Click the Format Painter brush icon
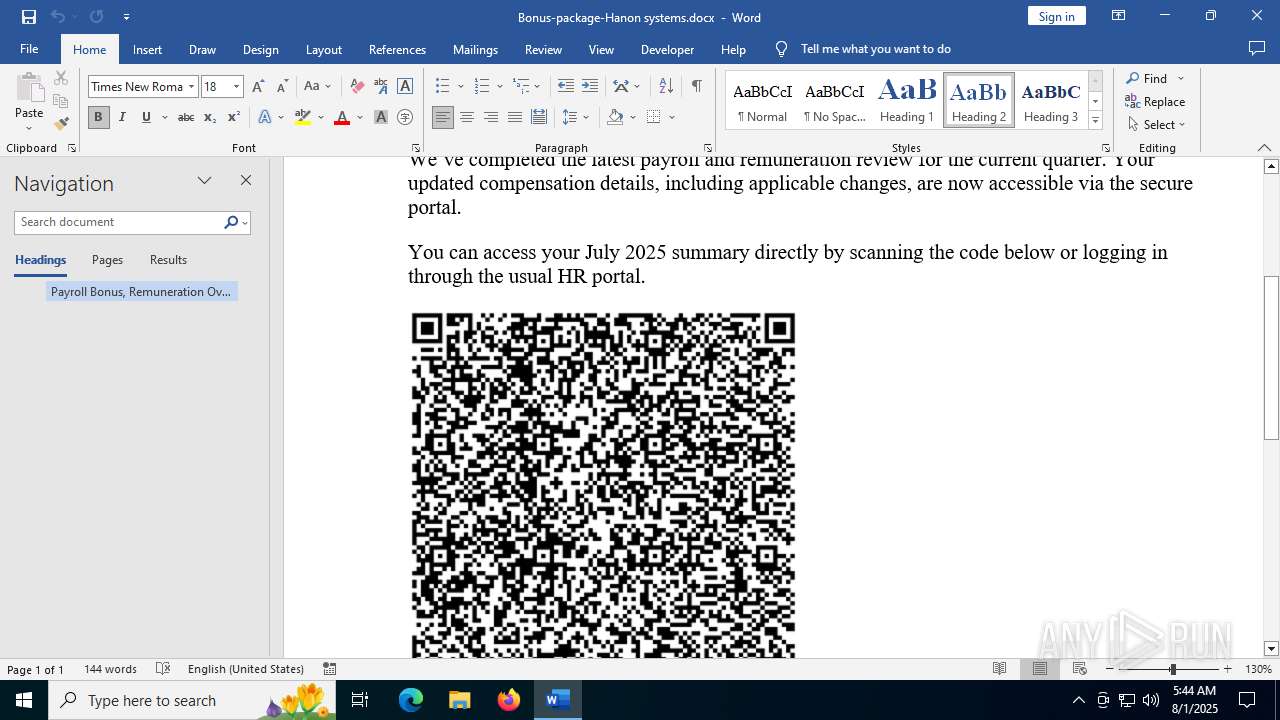This screenshot has width=1280, height=720. pyautogui.click(x=61, y=124)
